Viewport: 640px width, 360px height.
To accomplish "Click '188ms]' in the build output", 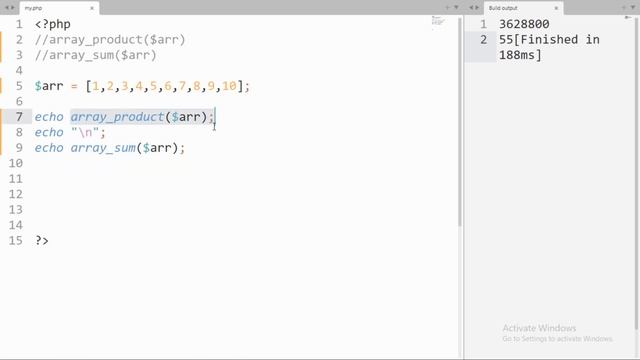I will coord(520,55).
